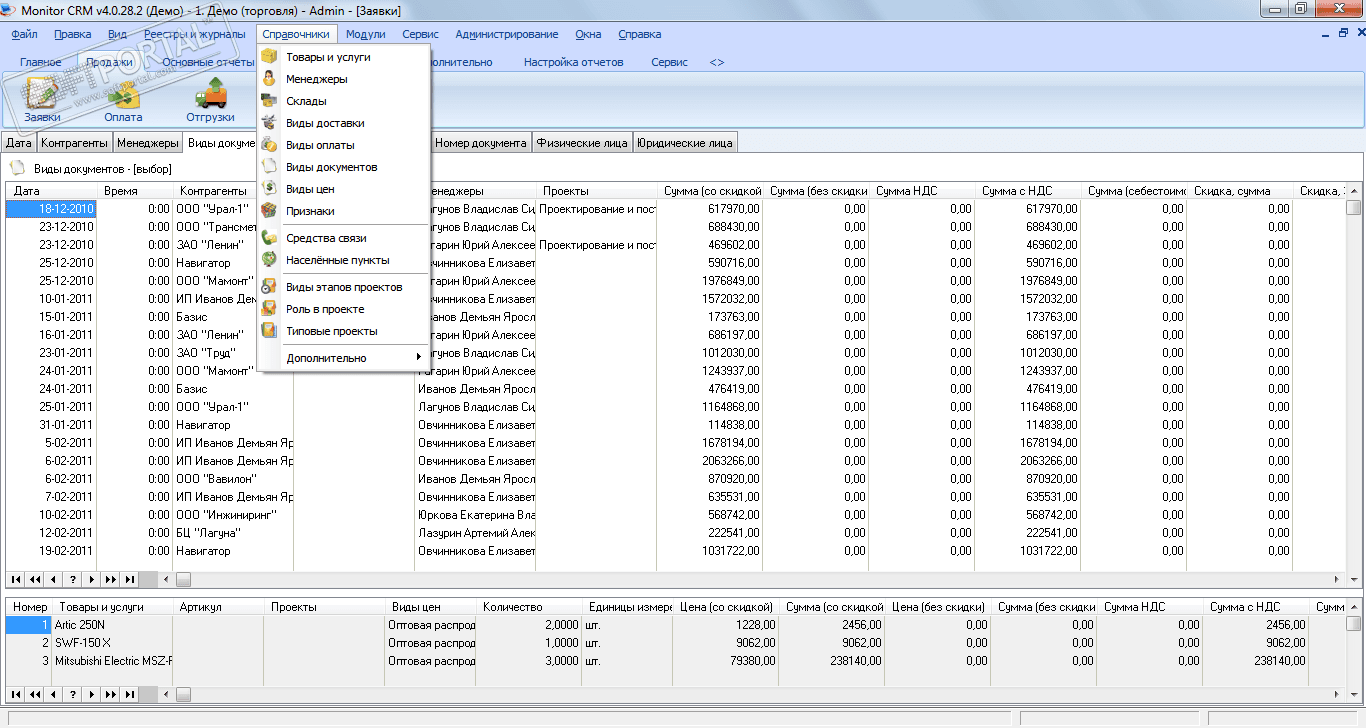The width and height of the screenshot is (1366, 728).
Task: Open Склады from the dropdown menu
Action: tap(306, 101)
